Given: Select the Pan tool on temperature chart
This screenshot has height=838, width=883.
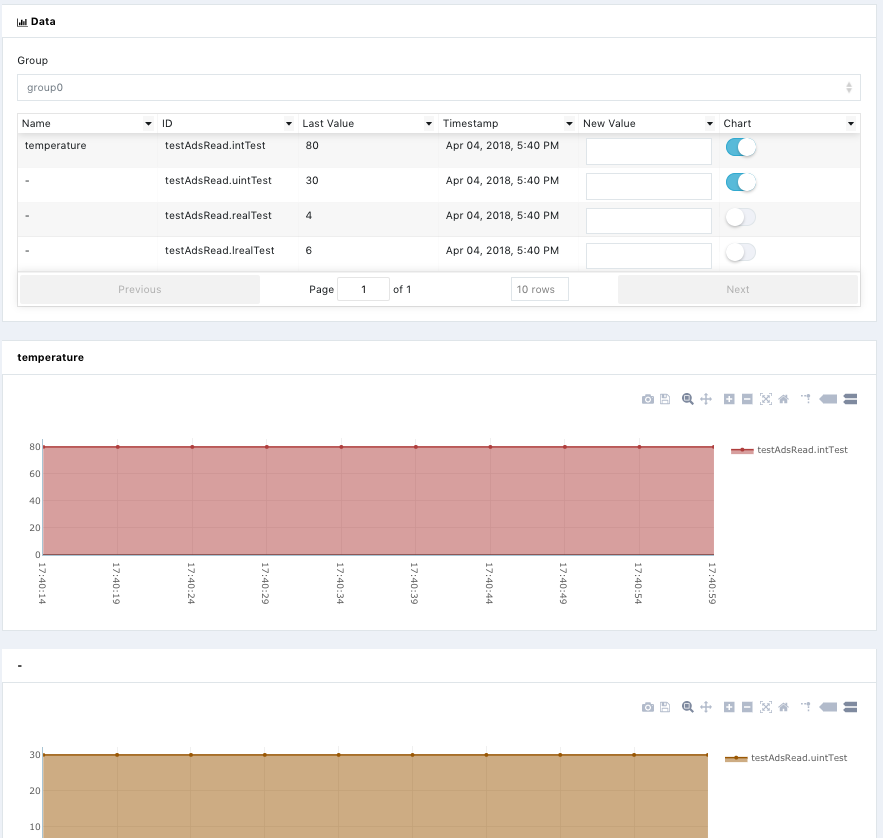Looking at the screenshot, I should [706, 399].
